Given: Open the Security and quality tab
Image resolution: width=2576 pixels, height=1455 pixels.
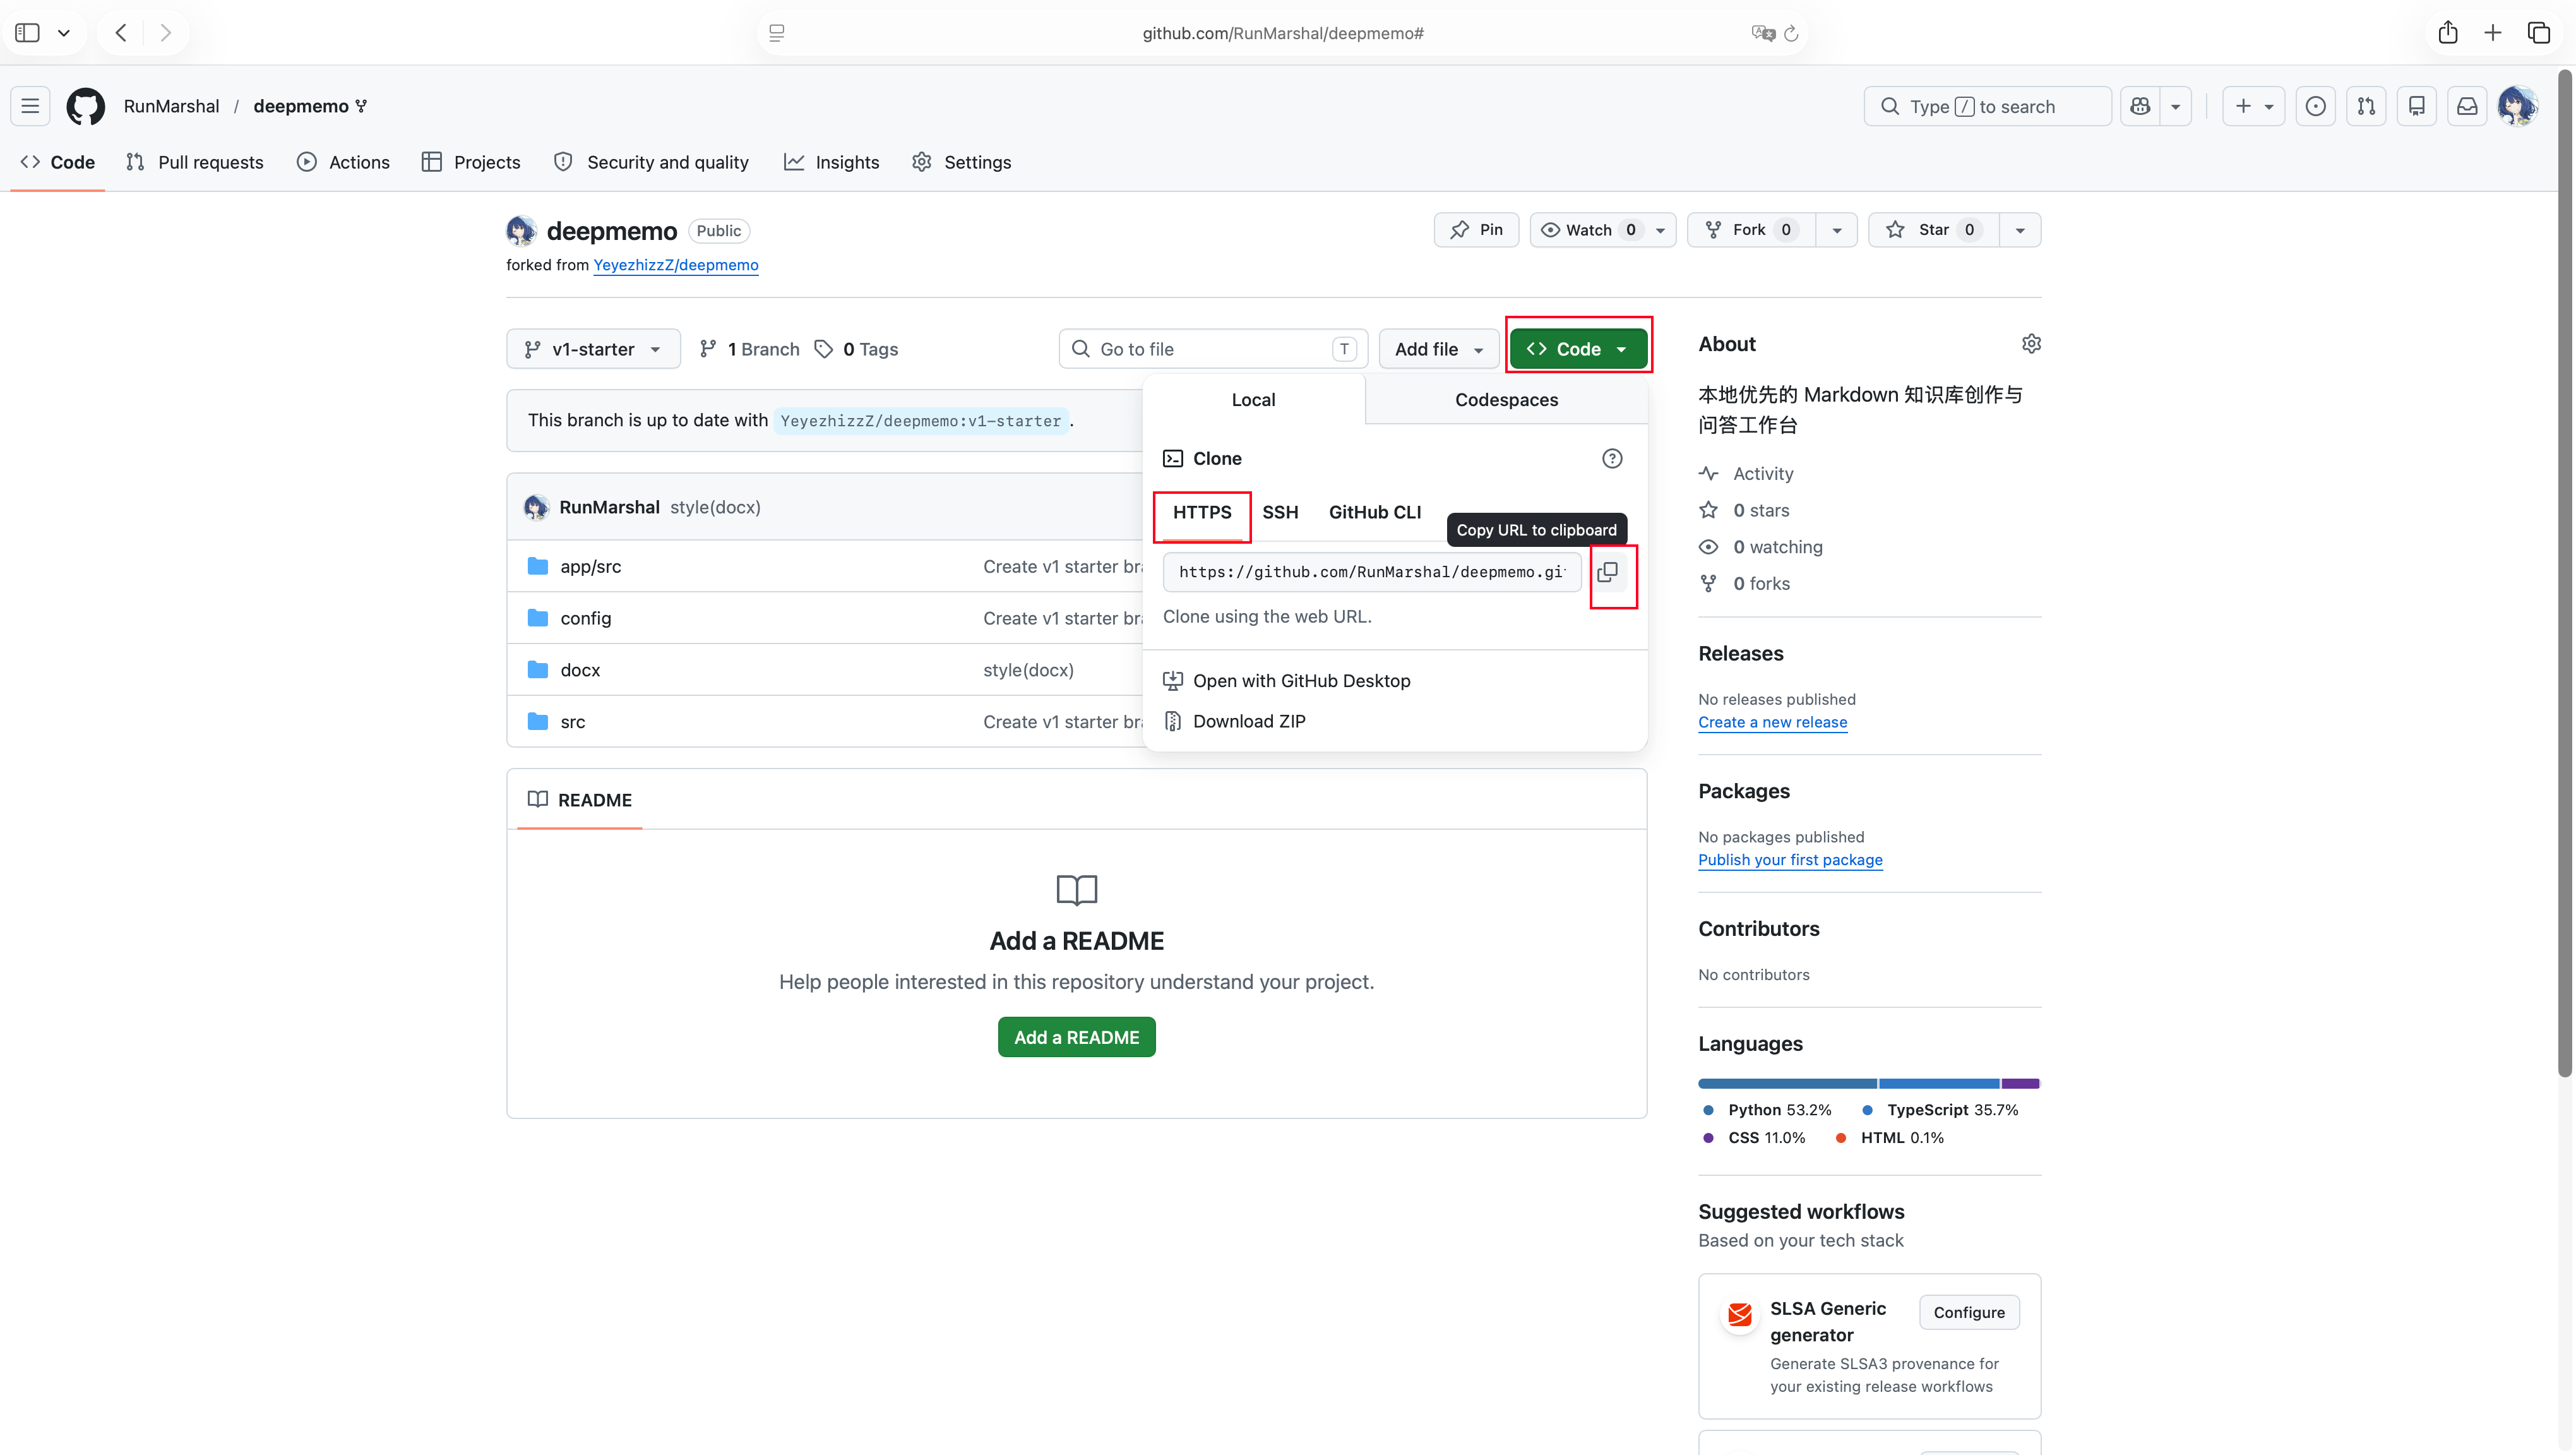Looking at the screenshot, I should [652, 162].
